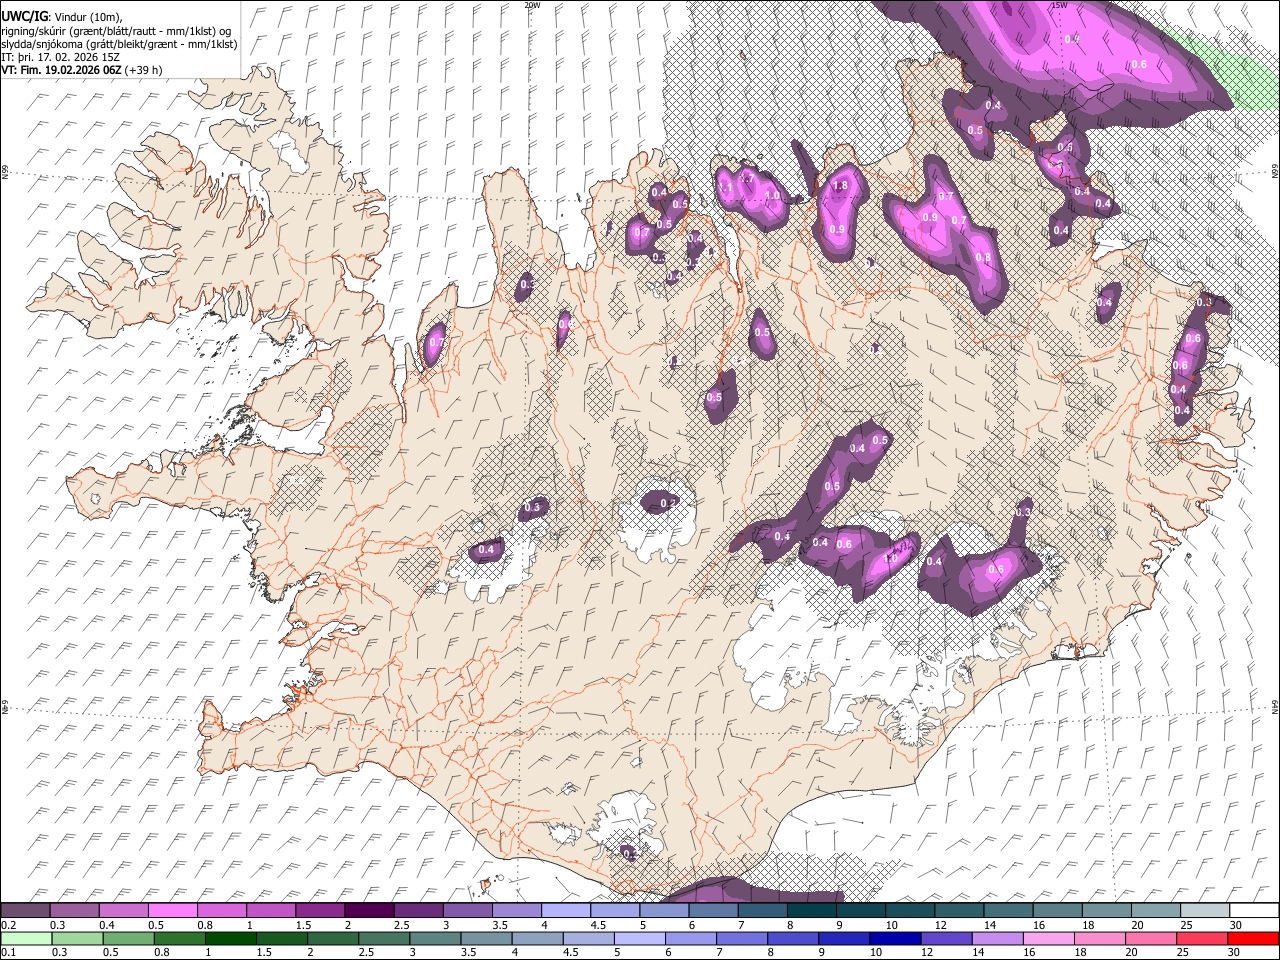Screen dimensions: 1280x960
Task: Click the 'UWC/IG: Vindur (10m)' title text
Action: (62, 17)
